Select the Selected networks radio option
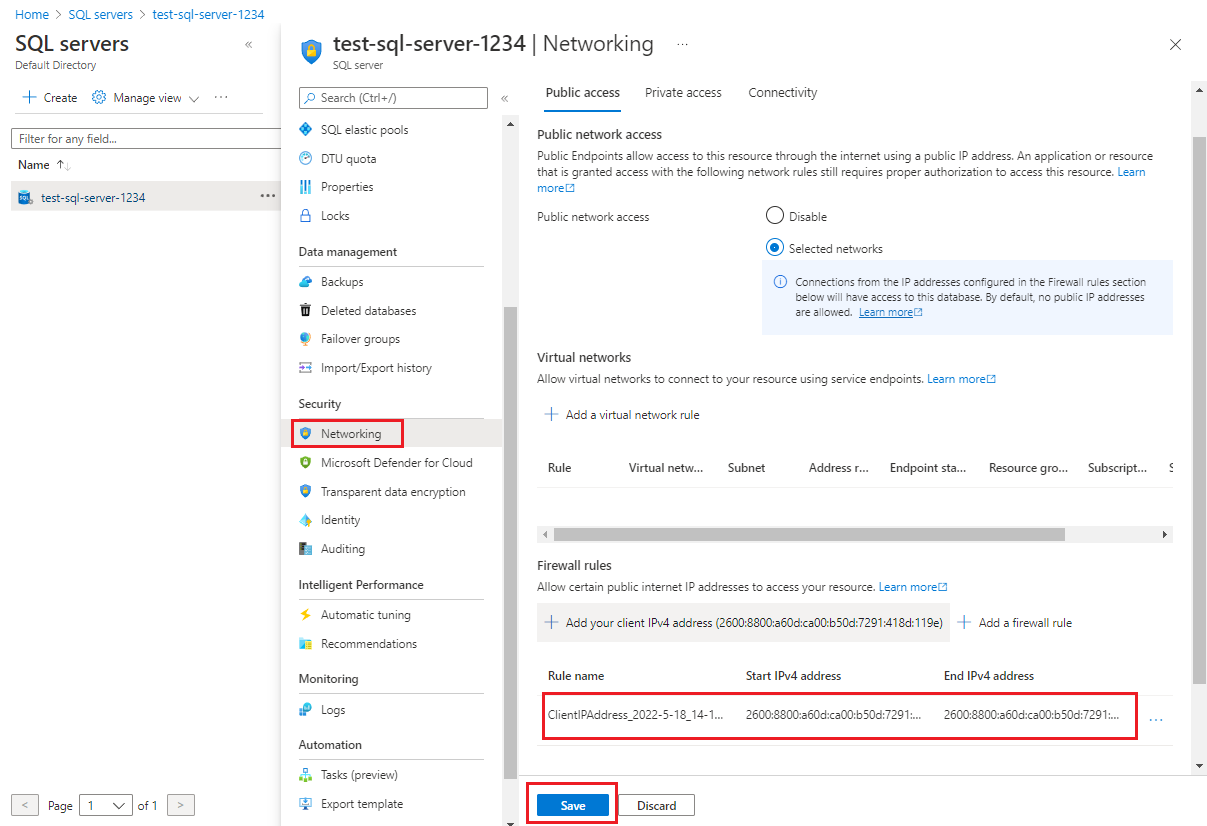 pos(774,248)
